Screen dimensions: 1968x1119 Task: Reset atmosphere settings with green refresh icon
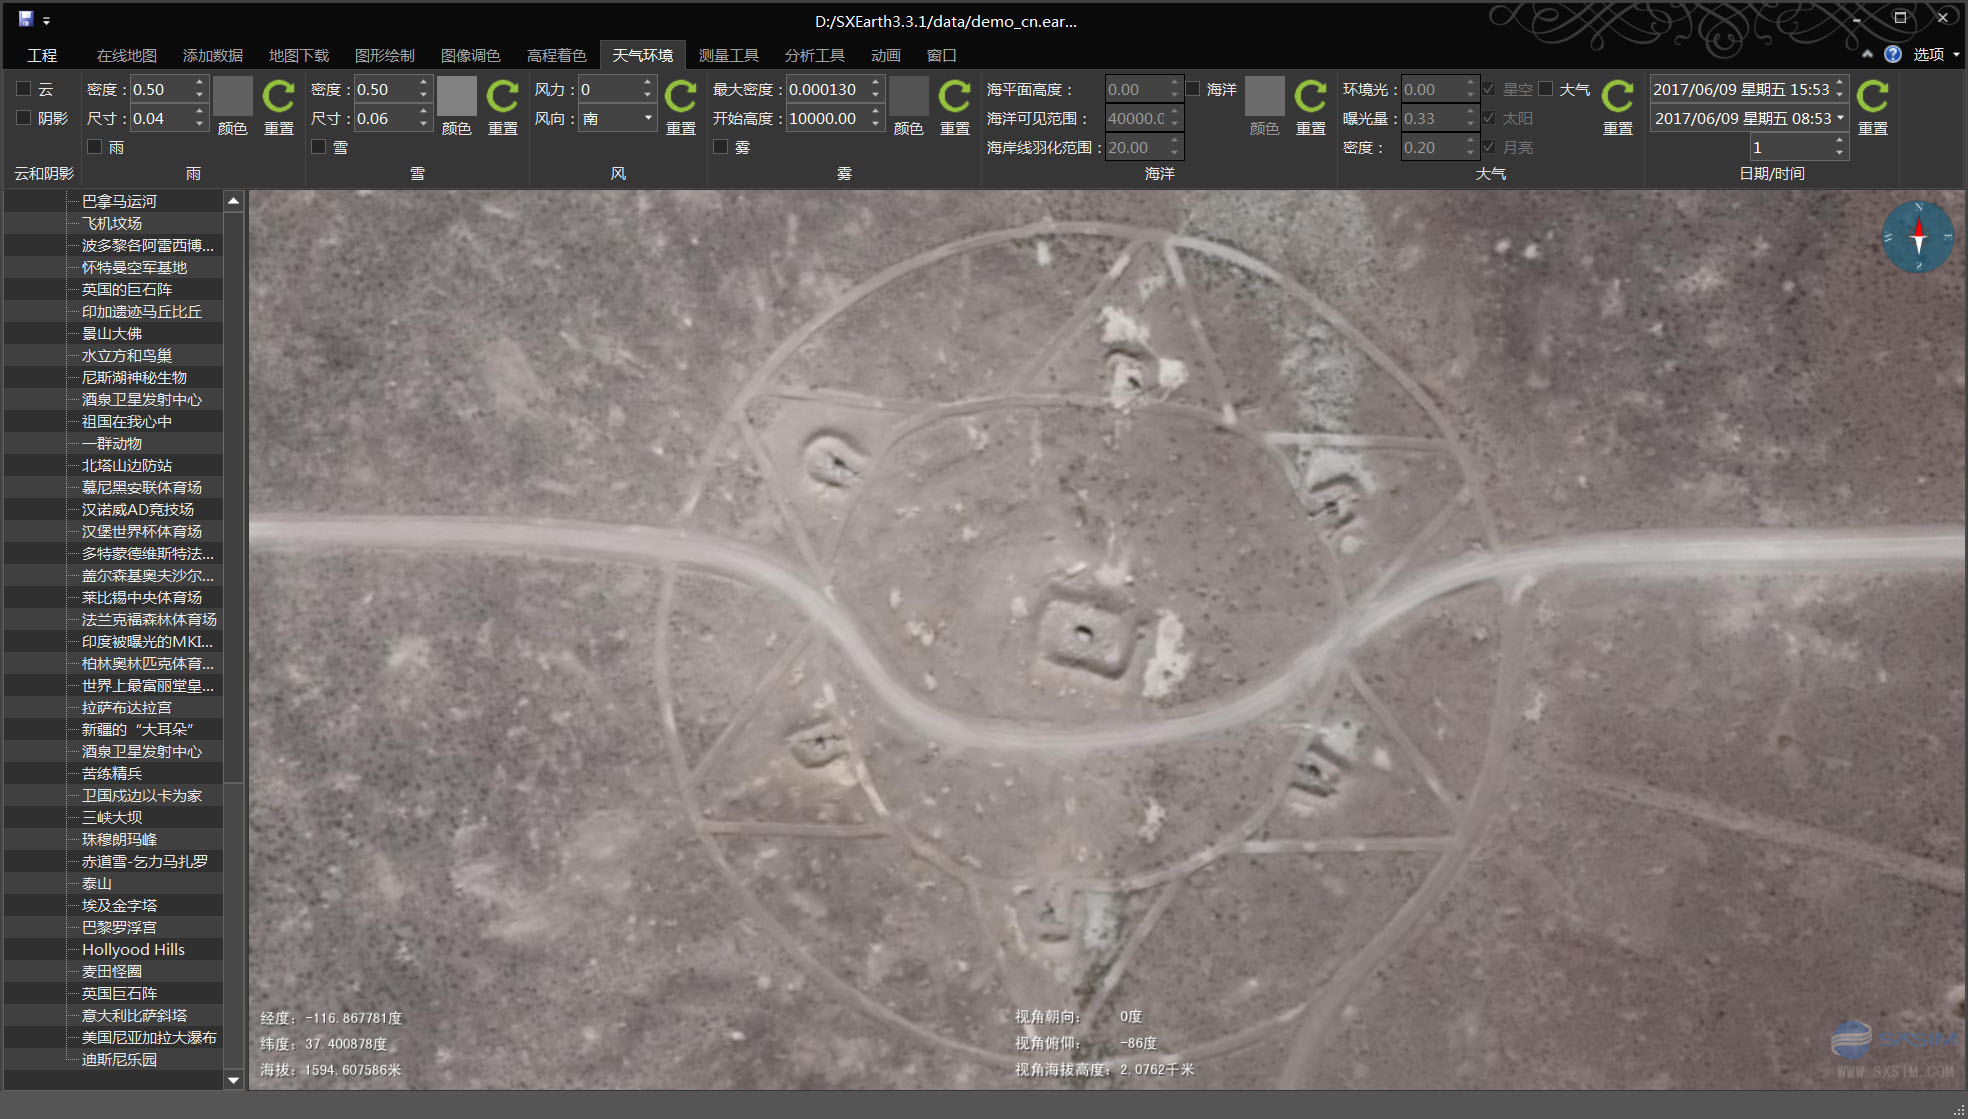1617,98
